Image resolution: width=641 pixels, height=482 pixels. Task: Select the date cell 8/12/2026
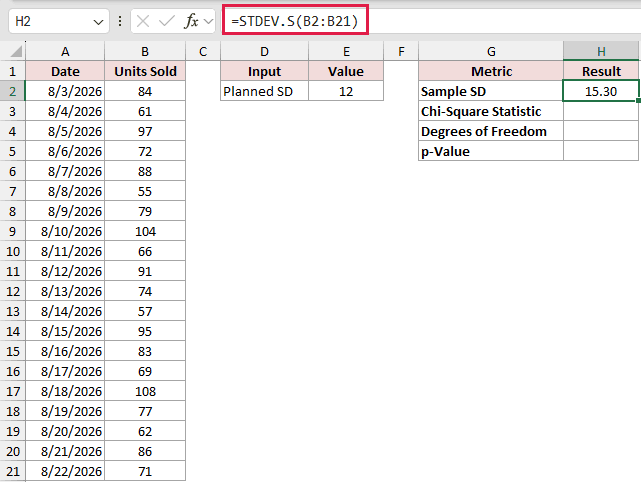click(65, 271)
